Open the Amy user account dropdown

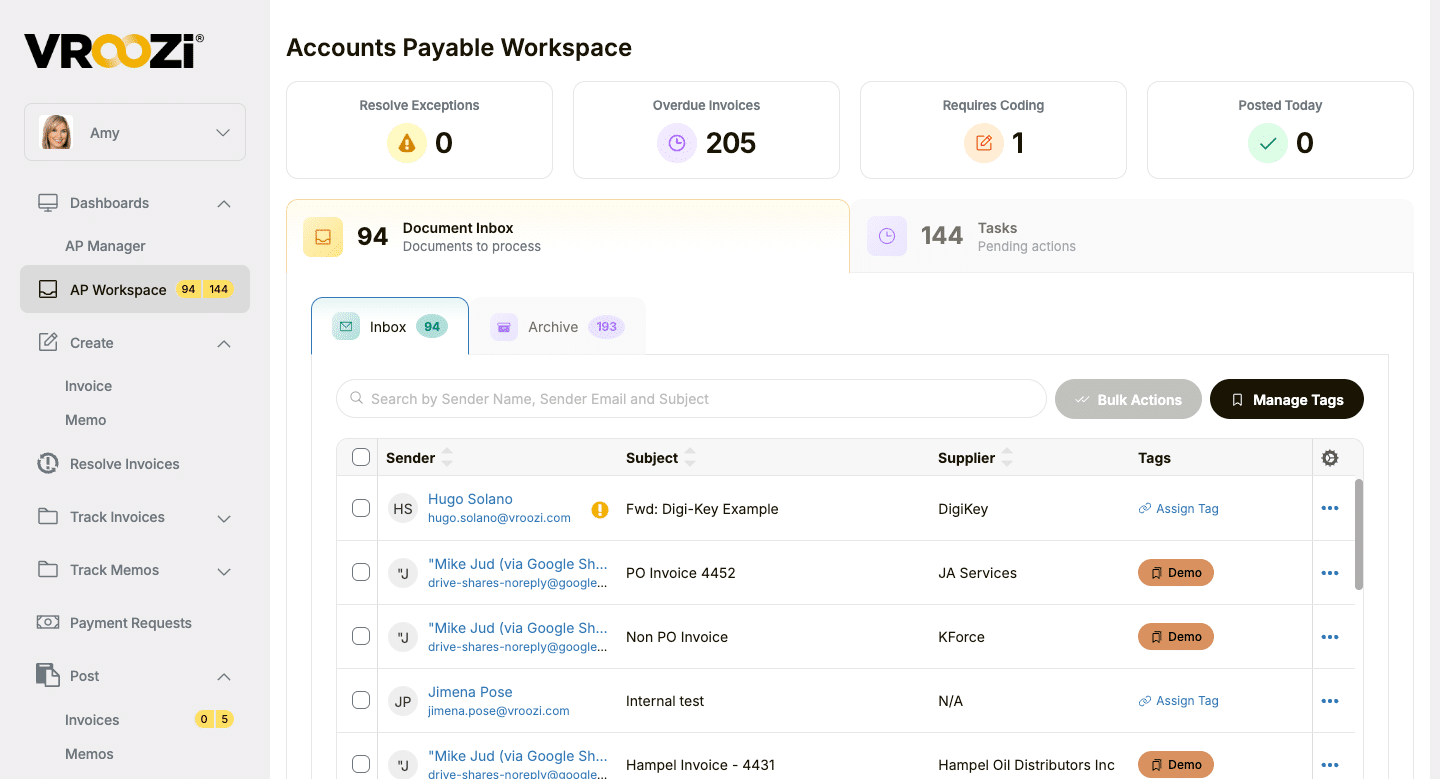tap(135, 132)
